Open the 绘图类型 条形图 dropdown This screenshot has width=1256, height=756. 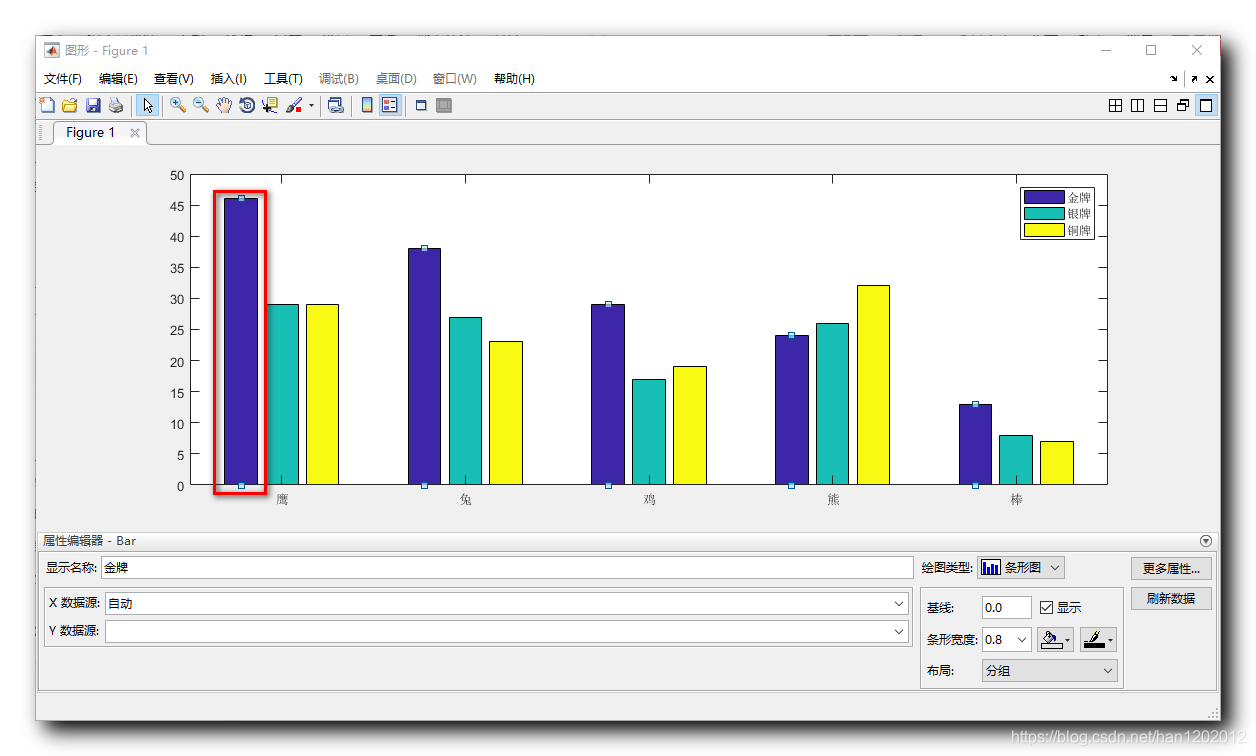coord(1021,568)
